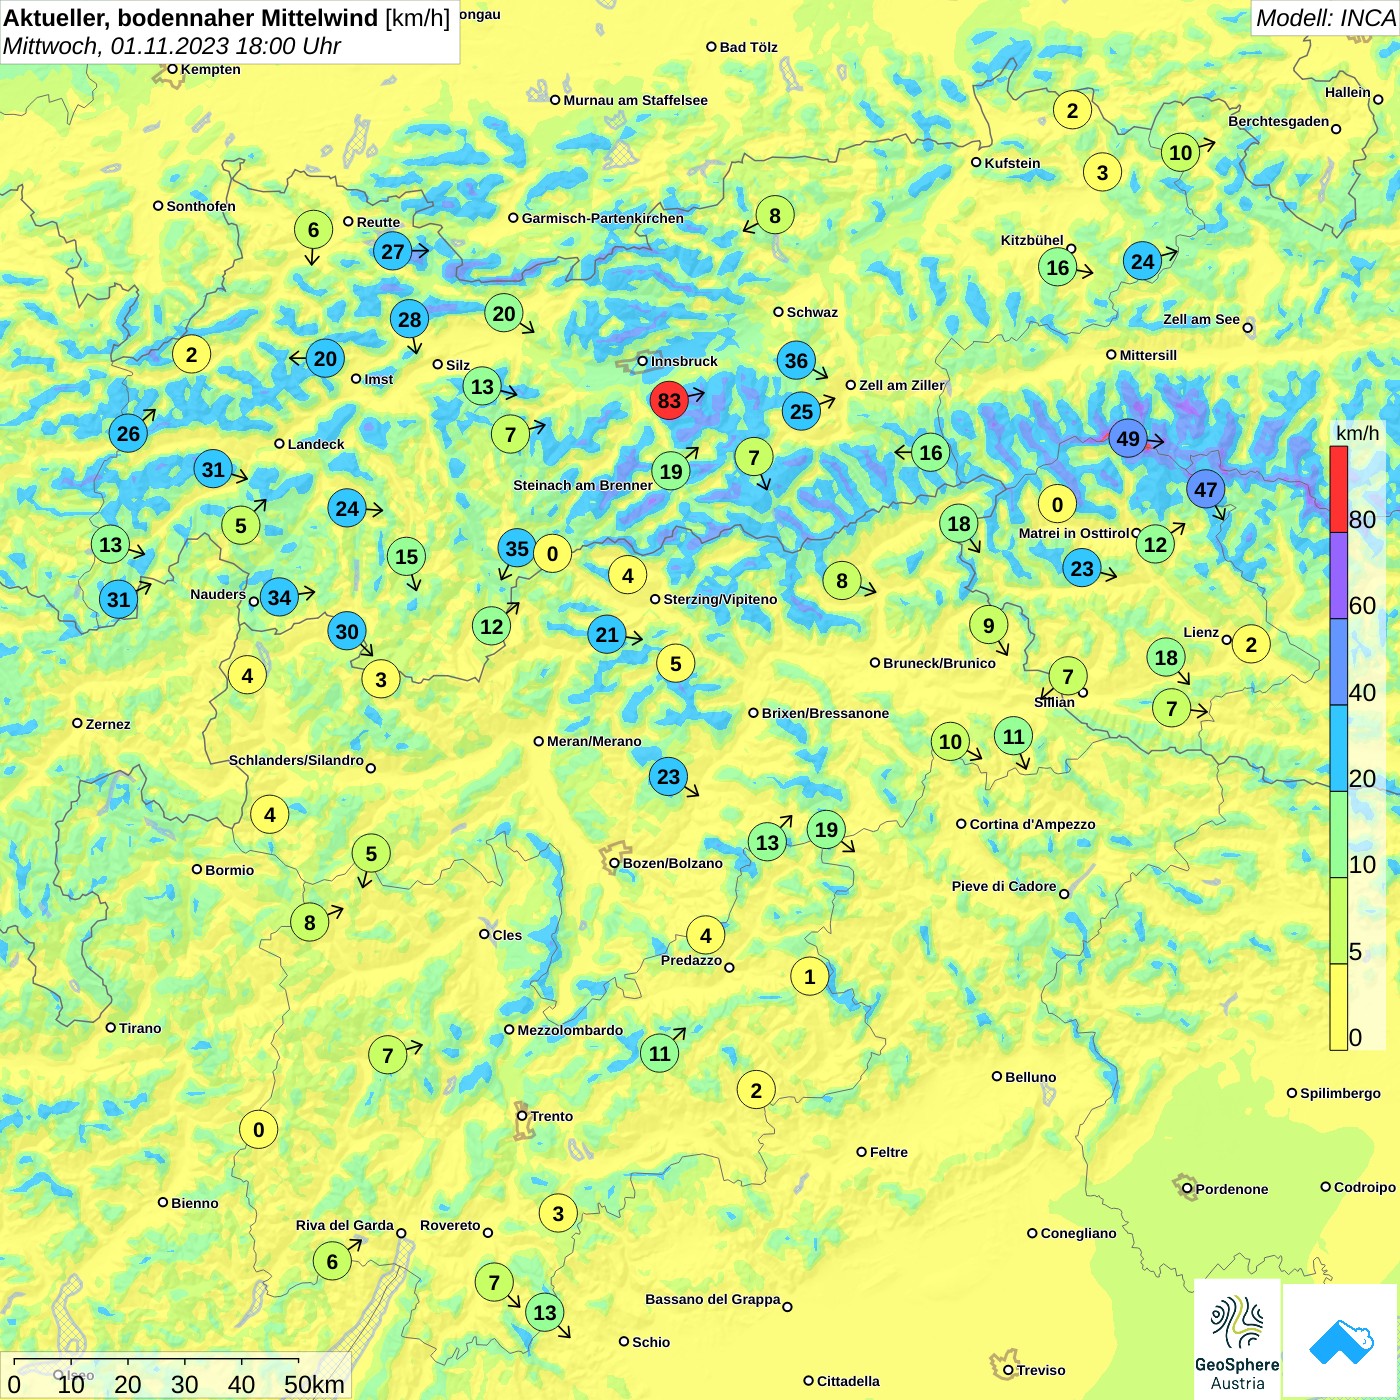Select the red 83 km/h wind marker
The height and width of the screenshot is (1400, 1400).
pos(669,401)
